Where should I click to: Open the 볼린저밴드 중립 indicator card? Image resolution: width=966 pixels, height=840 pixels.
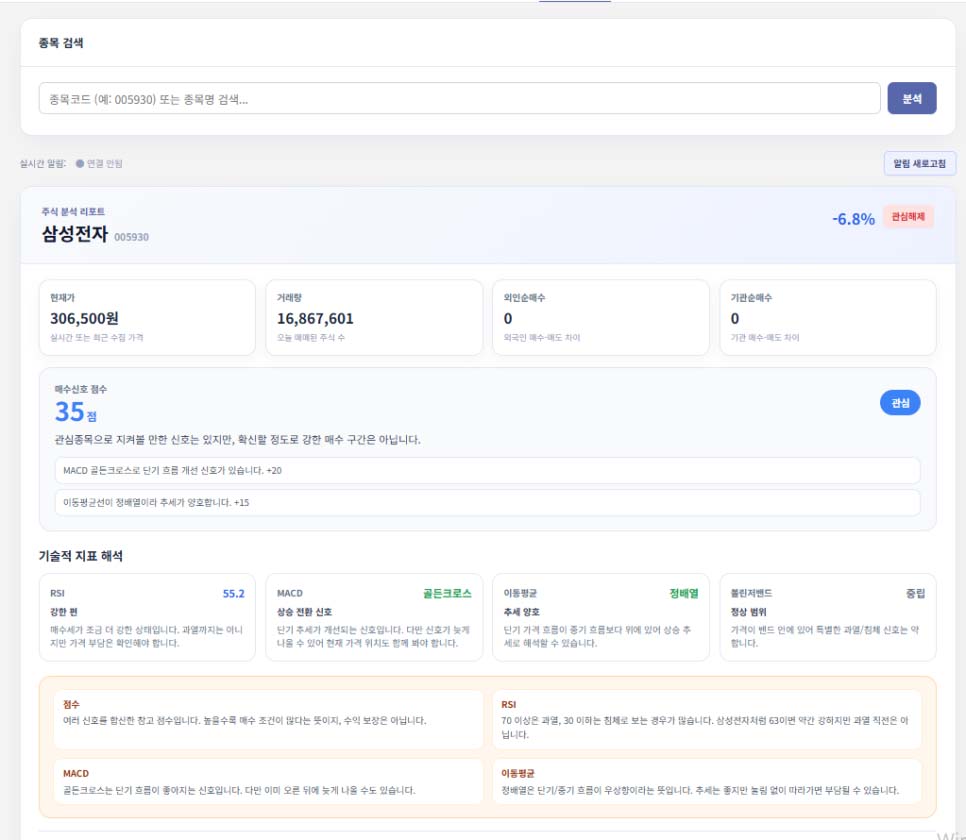[827, 618]
